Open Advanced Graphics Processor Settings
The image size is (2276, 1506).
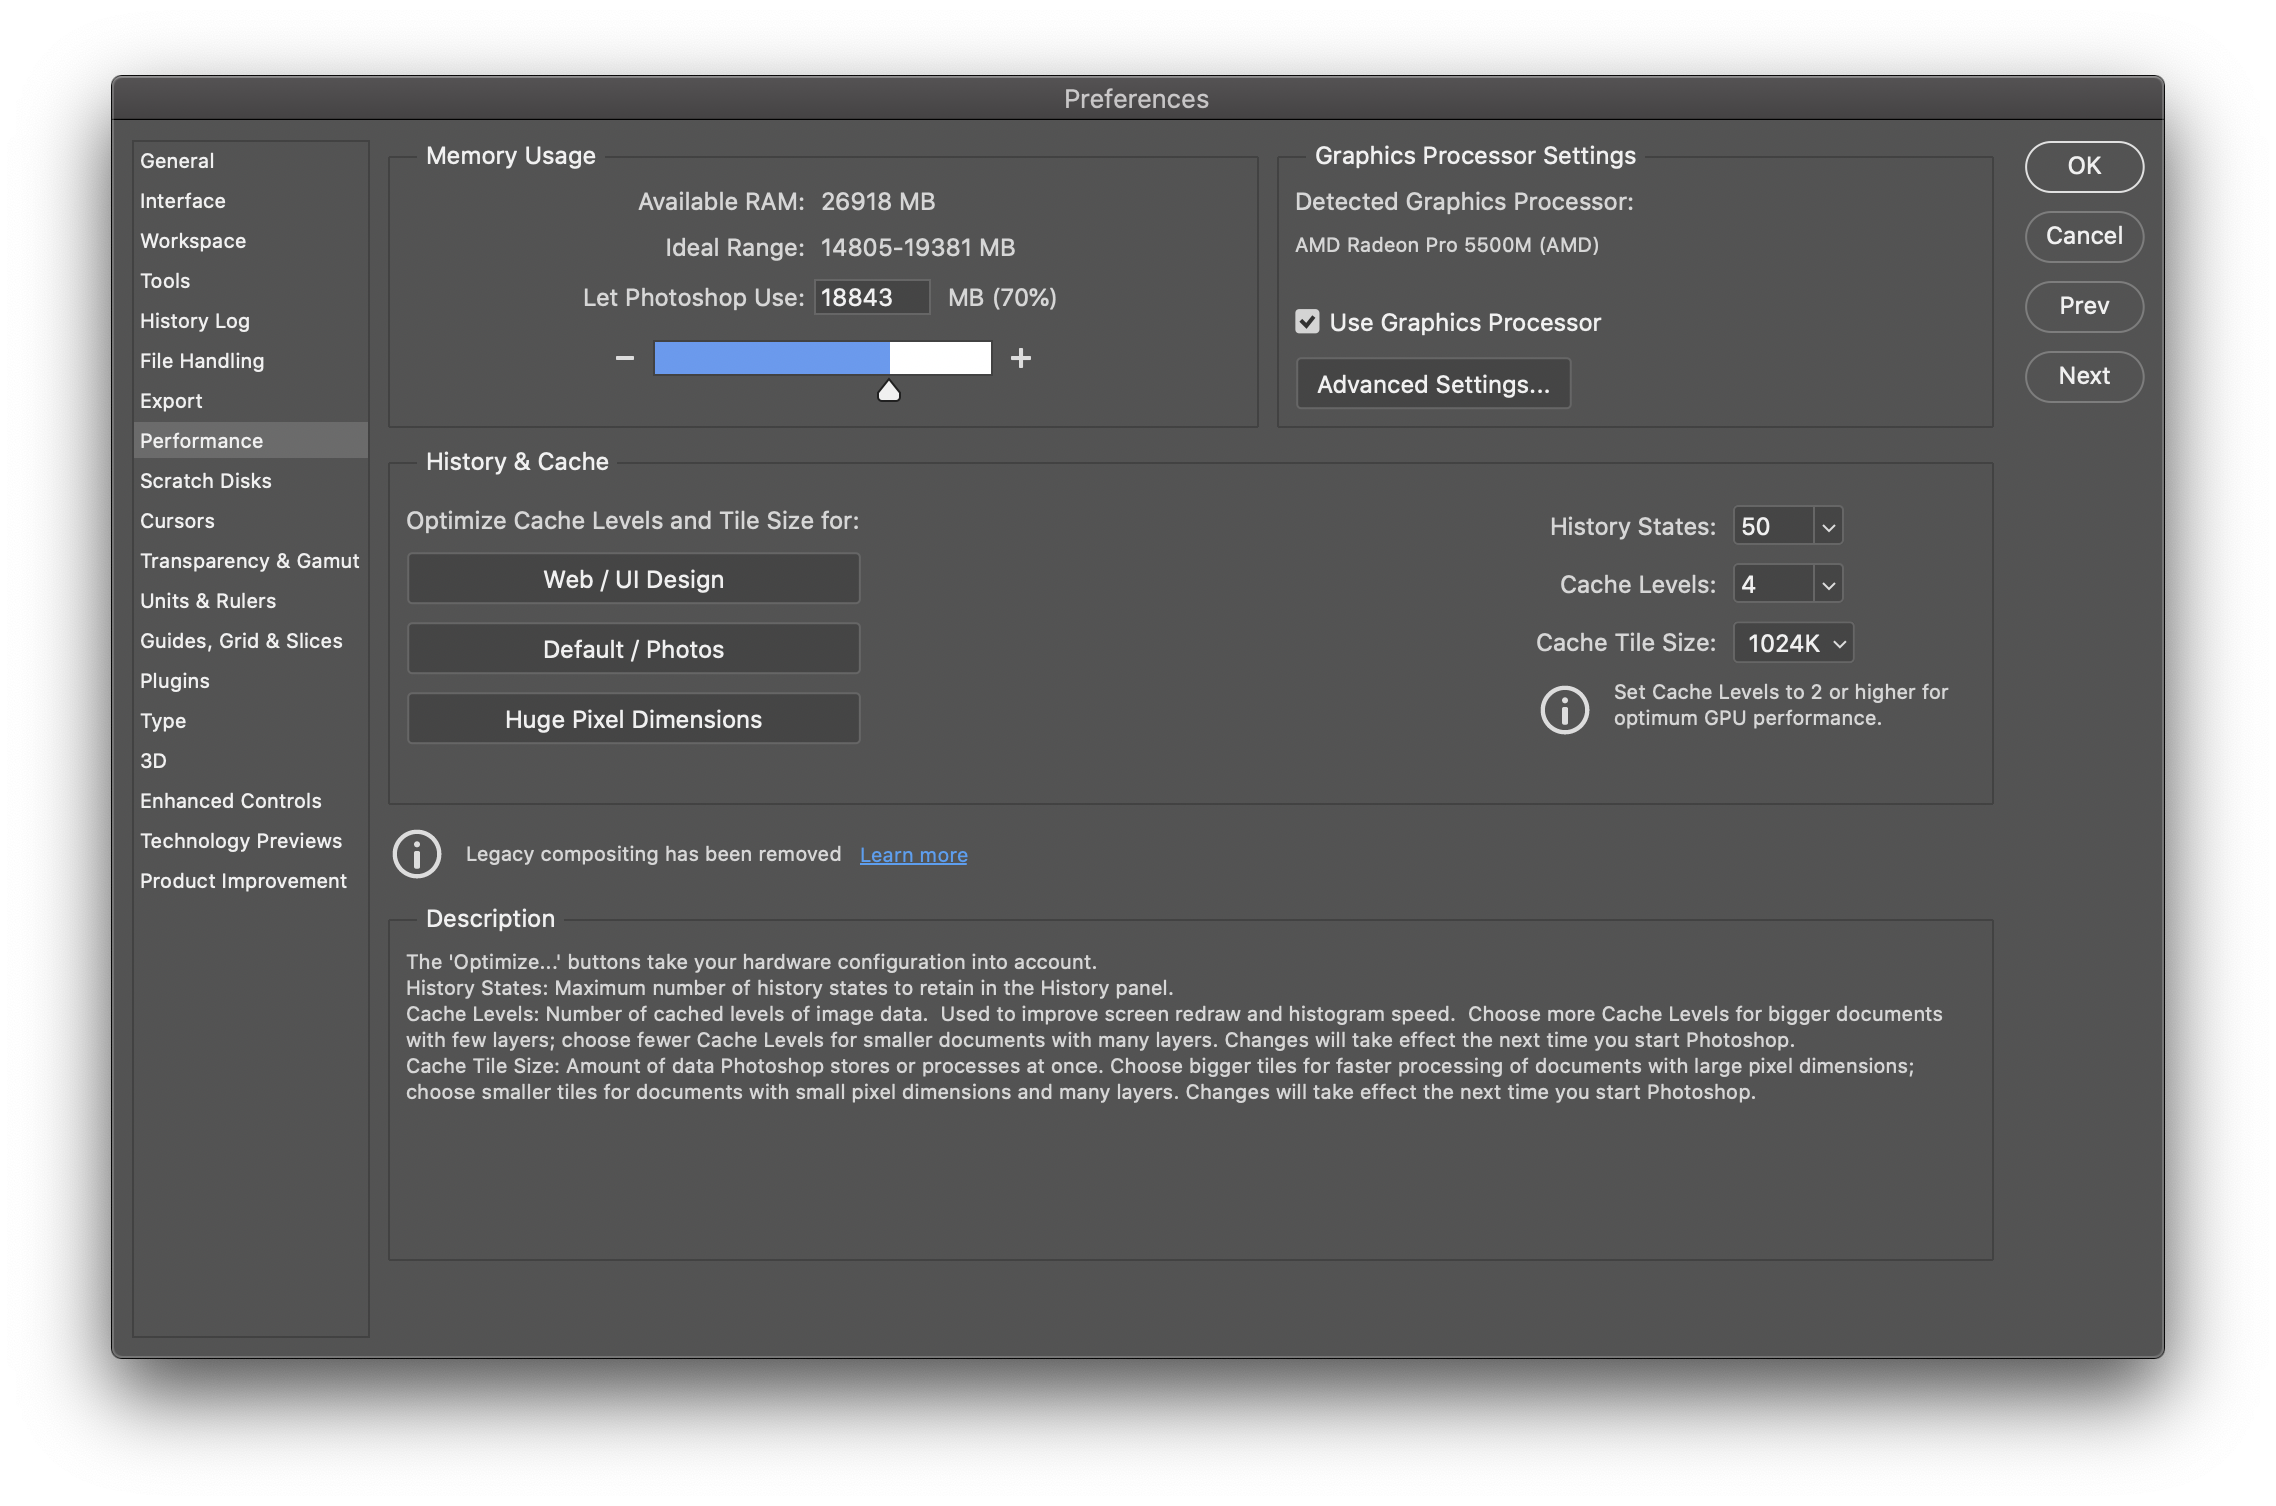[1432, 383]
